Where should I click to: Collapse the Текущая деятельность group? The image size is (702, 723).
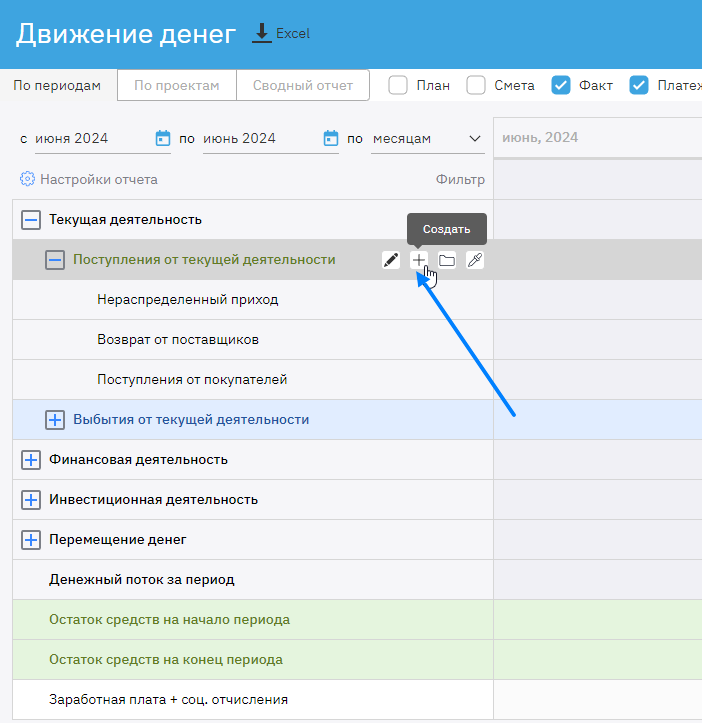pos(31,220)
